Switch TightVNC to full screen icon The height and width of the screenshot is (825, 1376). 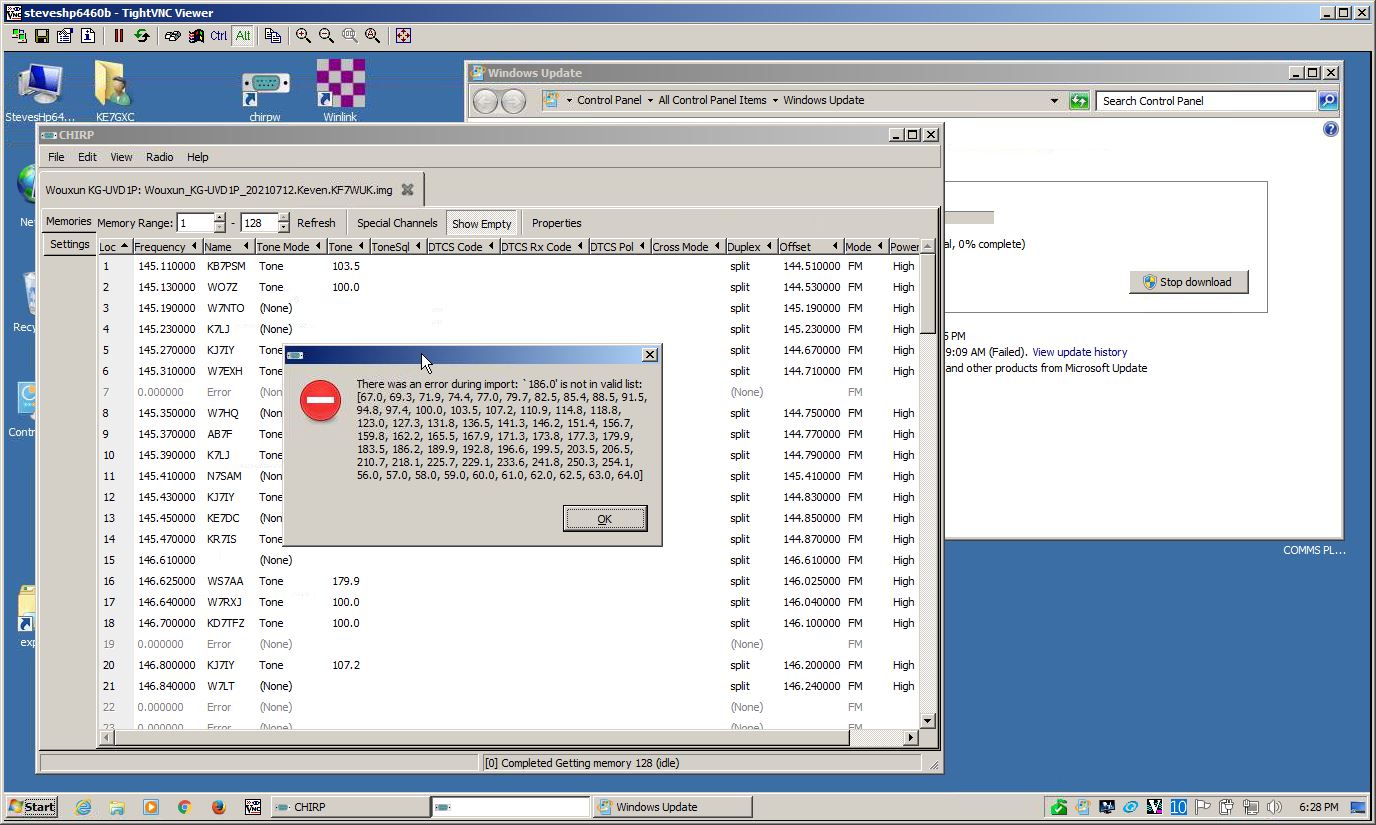click(x=404, y=35)
